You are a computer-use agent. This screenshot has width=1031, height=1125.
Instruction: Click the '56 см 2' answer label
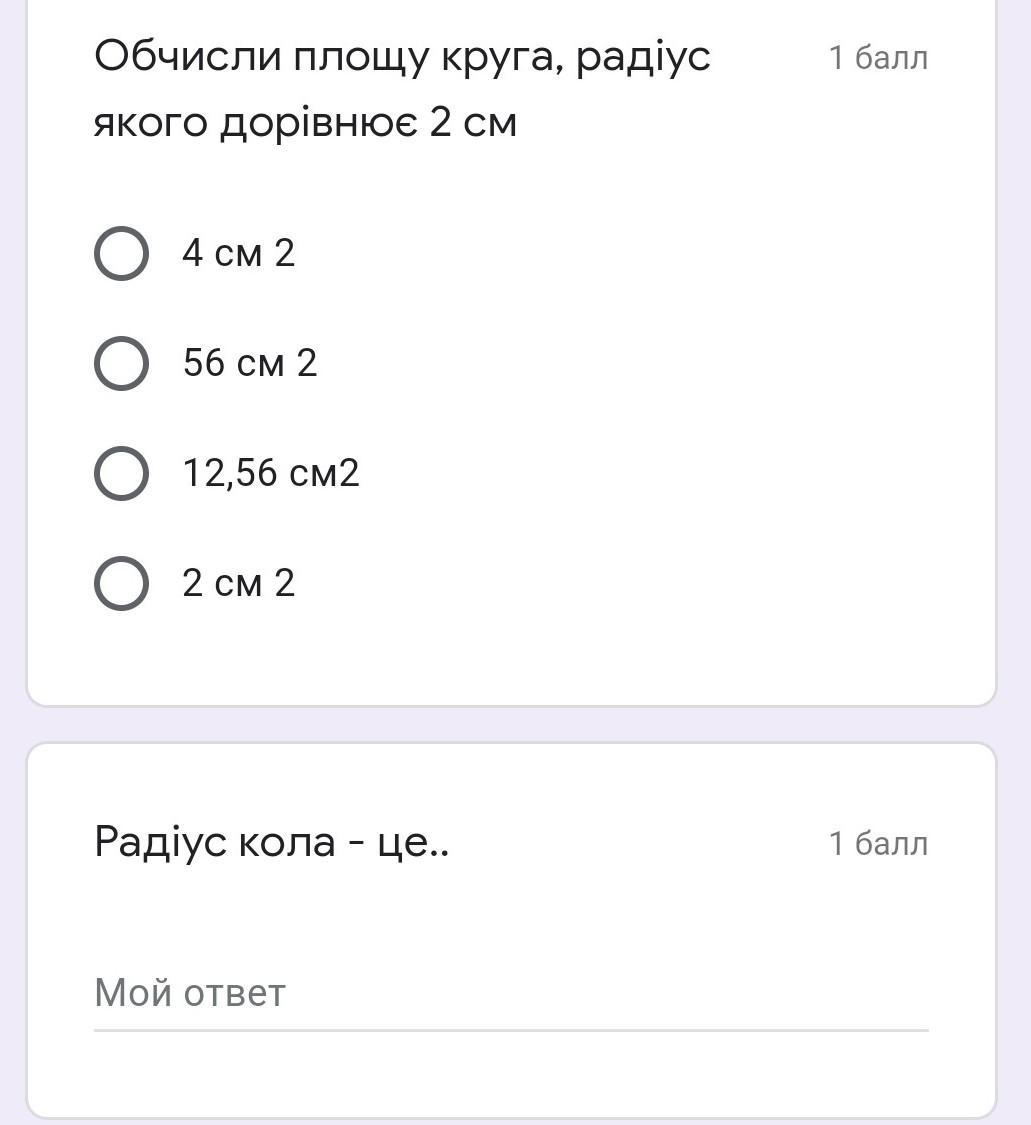tap(249, 362)
